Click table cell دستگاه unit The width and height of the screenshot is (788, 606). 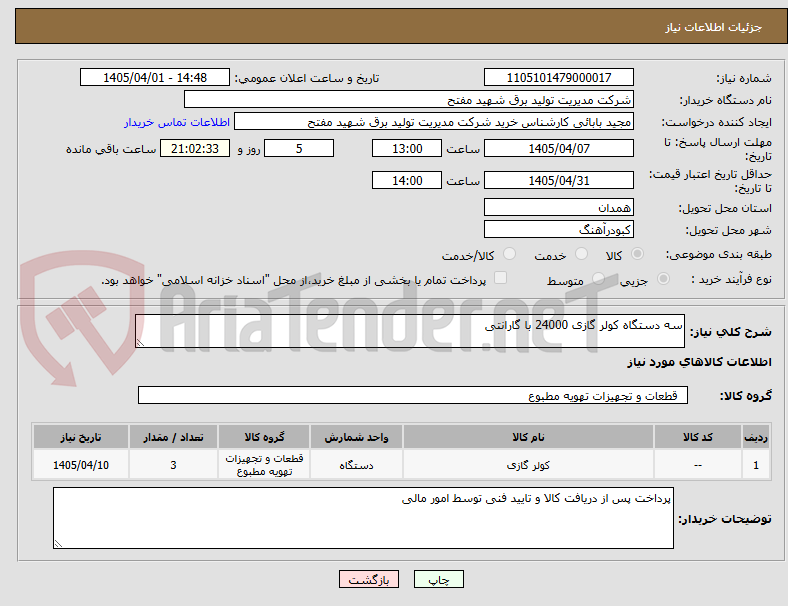(x=356, y=465)
